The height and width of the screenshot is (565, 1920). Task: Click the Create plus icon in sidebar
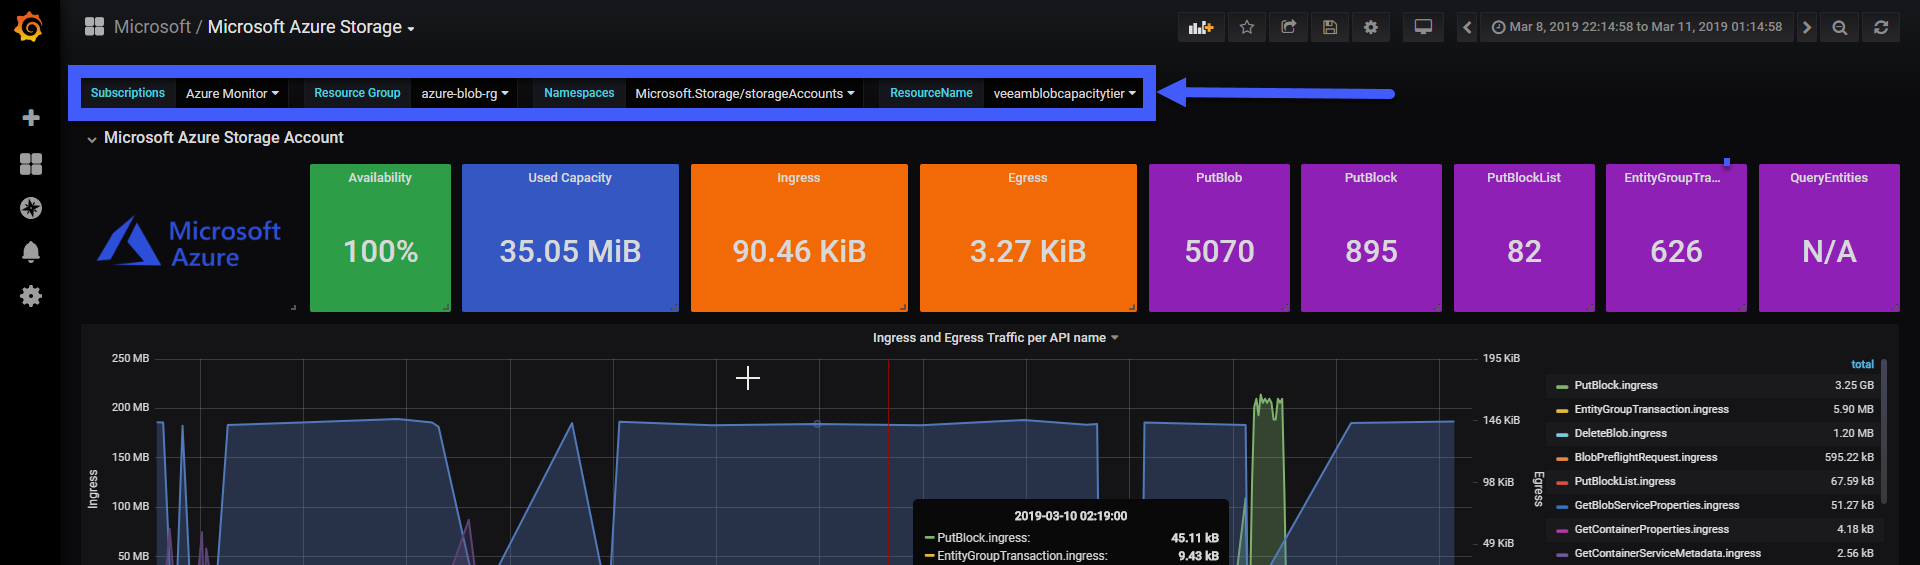pos(31,118)
